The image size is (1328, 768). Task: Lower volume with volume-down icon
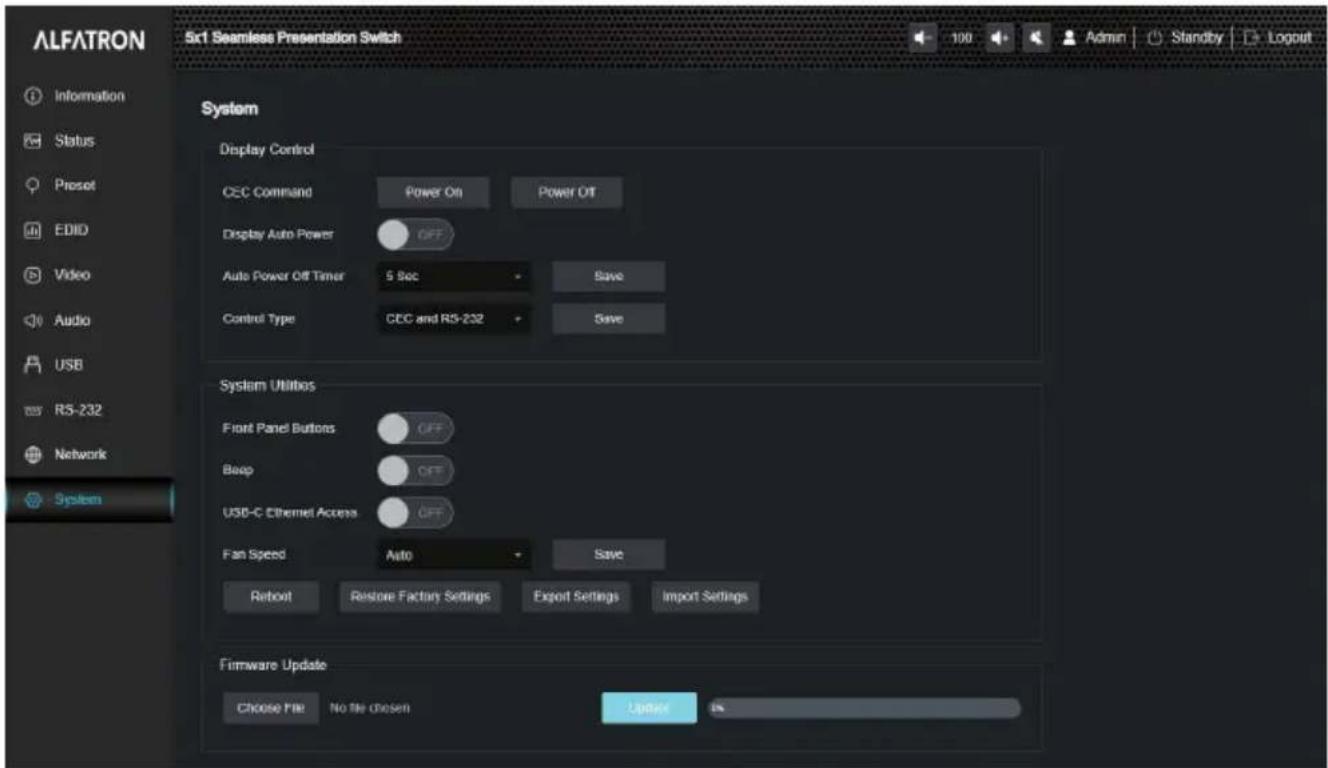pyautogui.click(x=922, y=37)
